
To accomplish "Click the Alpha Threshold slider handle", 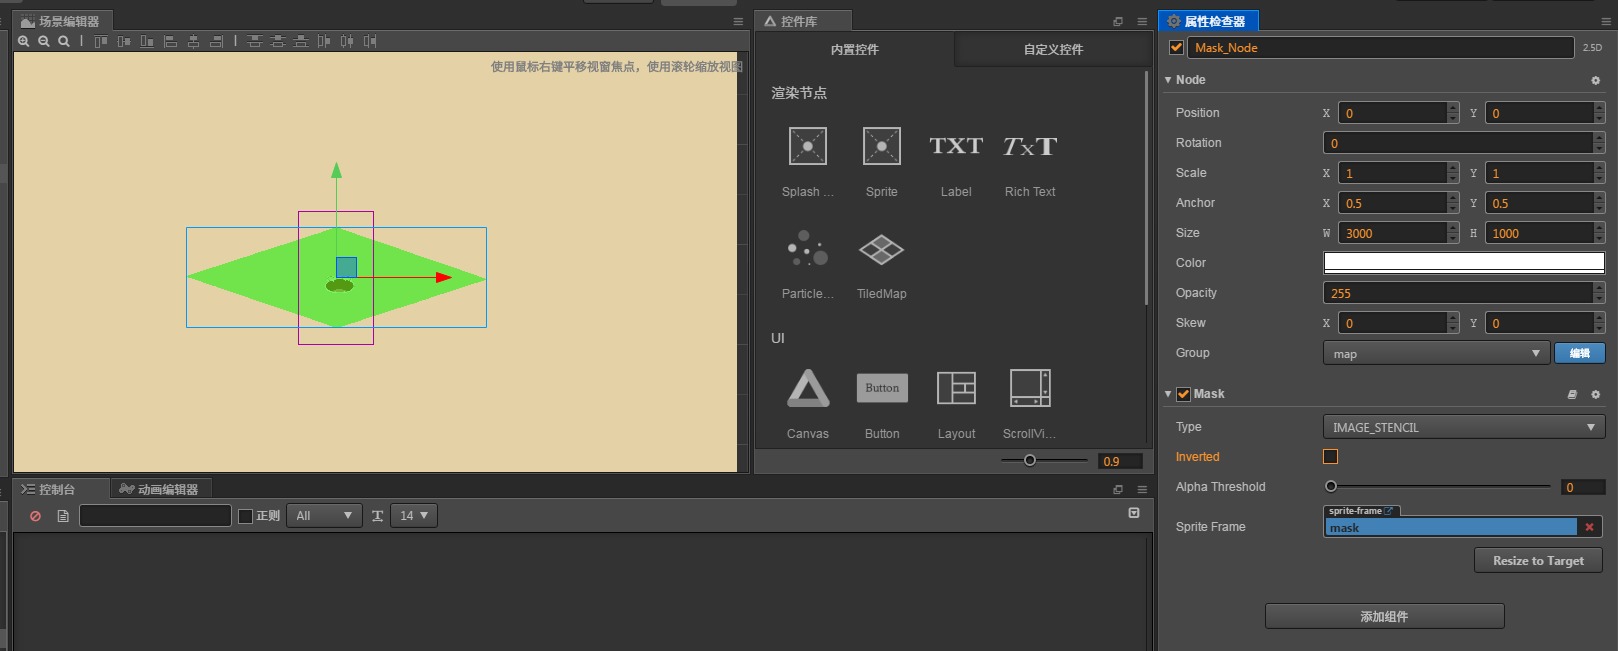I will tap(1331, 487).
